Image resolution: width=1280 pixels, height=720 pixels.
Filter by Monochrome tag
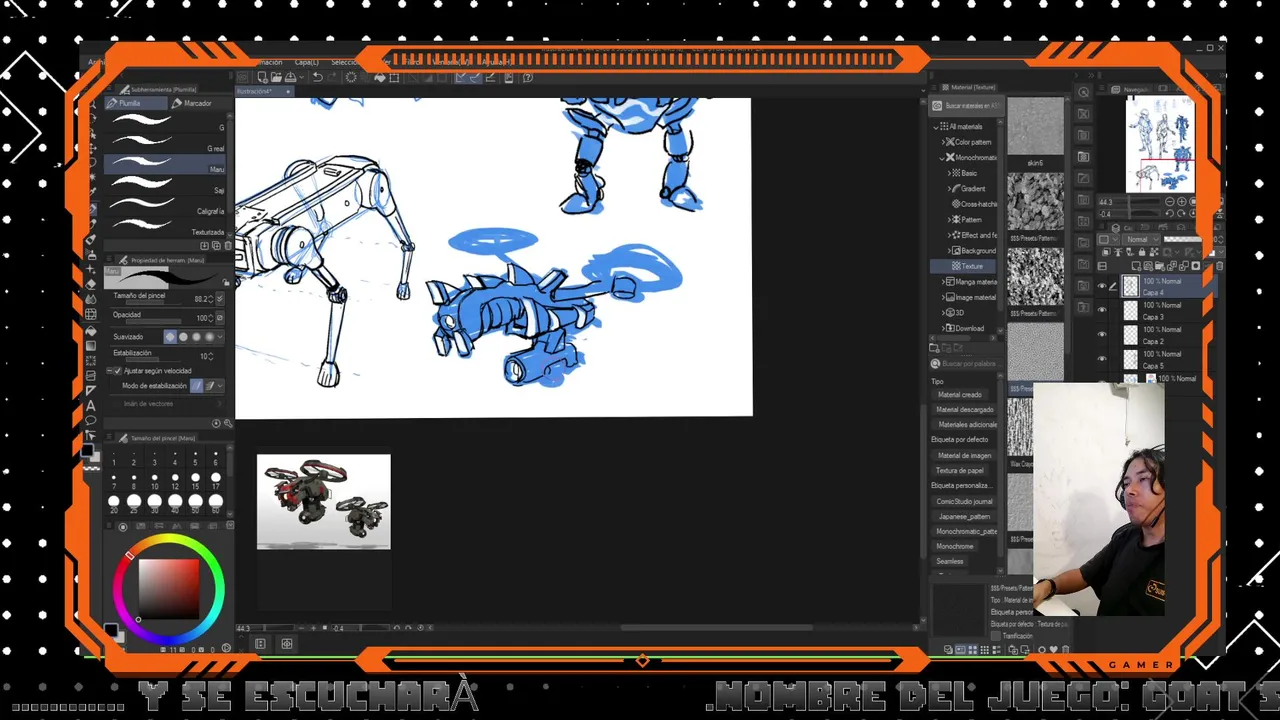pyautogui.click(x=954, y=547)
